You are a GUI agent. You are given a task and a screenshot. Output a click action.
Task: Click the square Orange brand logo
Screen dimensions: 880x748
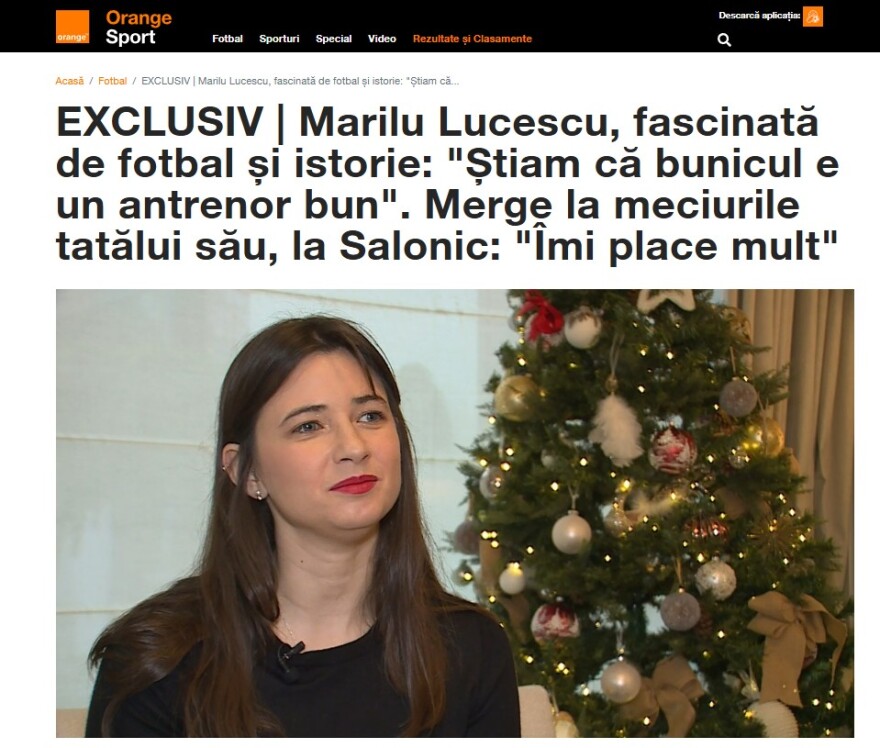pos(72,26)
